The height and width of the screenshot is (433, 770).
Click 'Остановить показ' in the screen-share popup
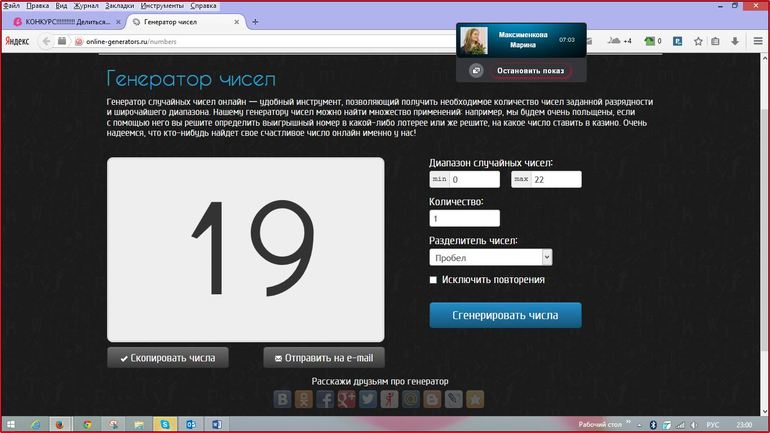(530, 71)
